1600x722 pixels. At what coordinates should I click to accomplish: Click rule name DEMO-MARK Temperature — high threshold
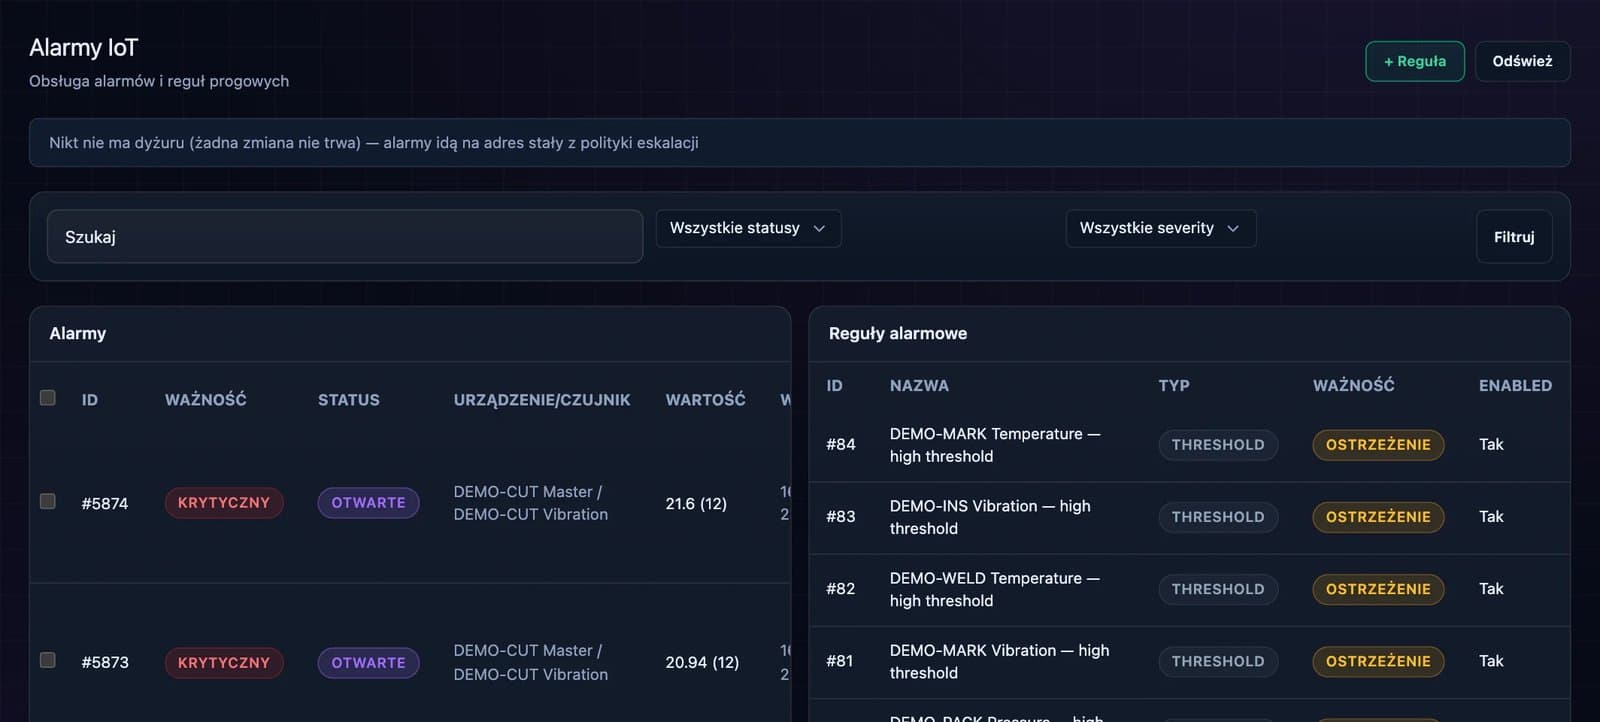[995, 445]
